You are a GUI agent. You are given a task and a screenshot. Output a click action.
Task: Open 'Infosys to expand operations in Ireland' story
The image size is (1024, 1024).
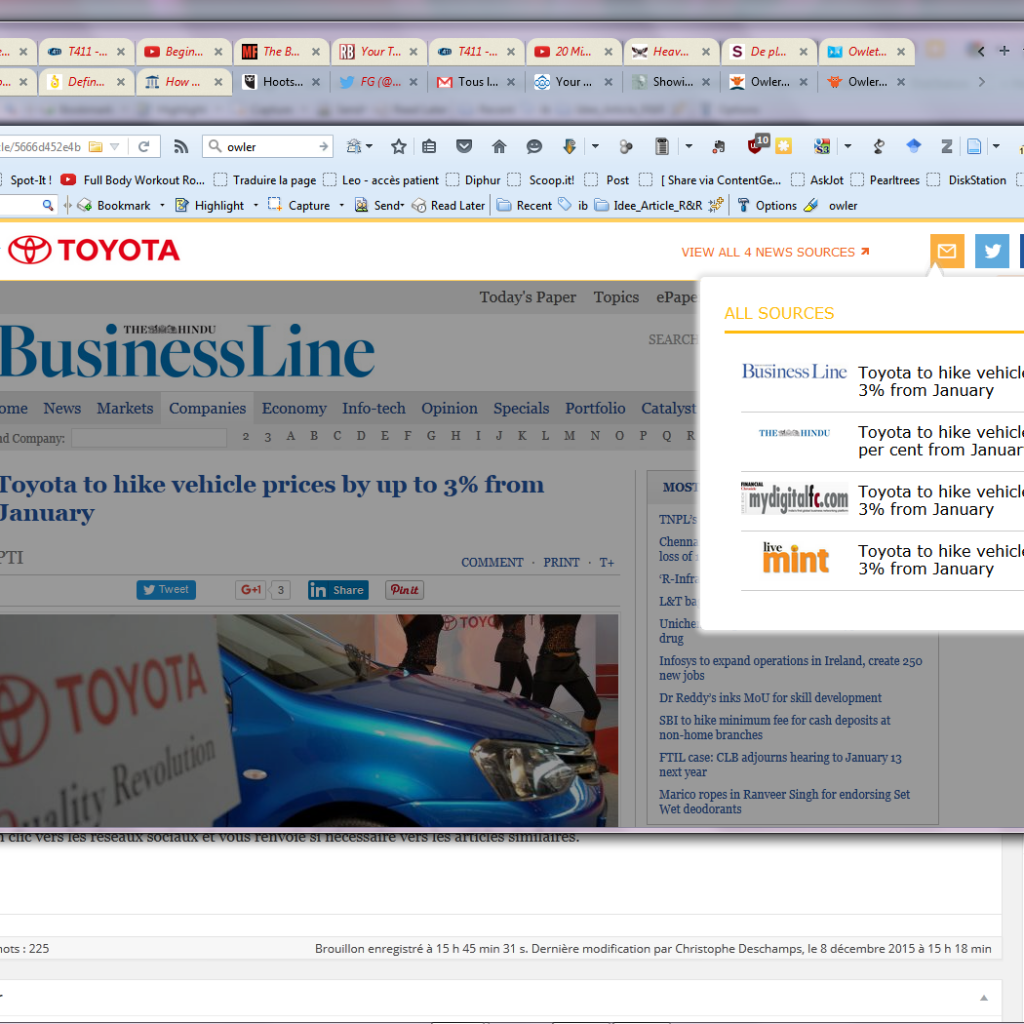(x=790, y=667)
